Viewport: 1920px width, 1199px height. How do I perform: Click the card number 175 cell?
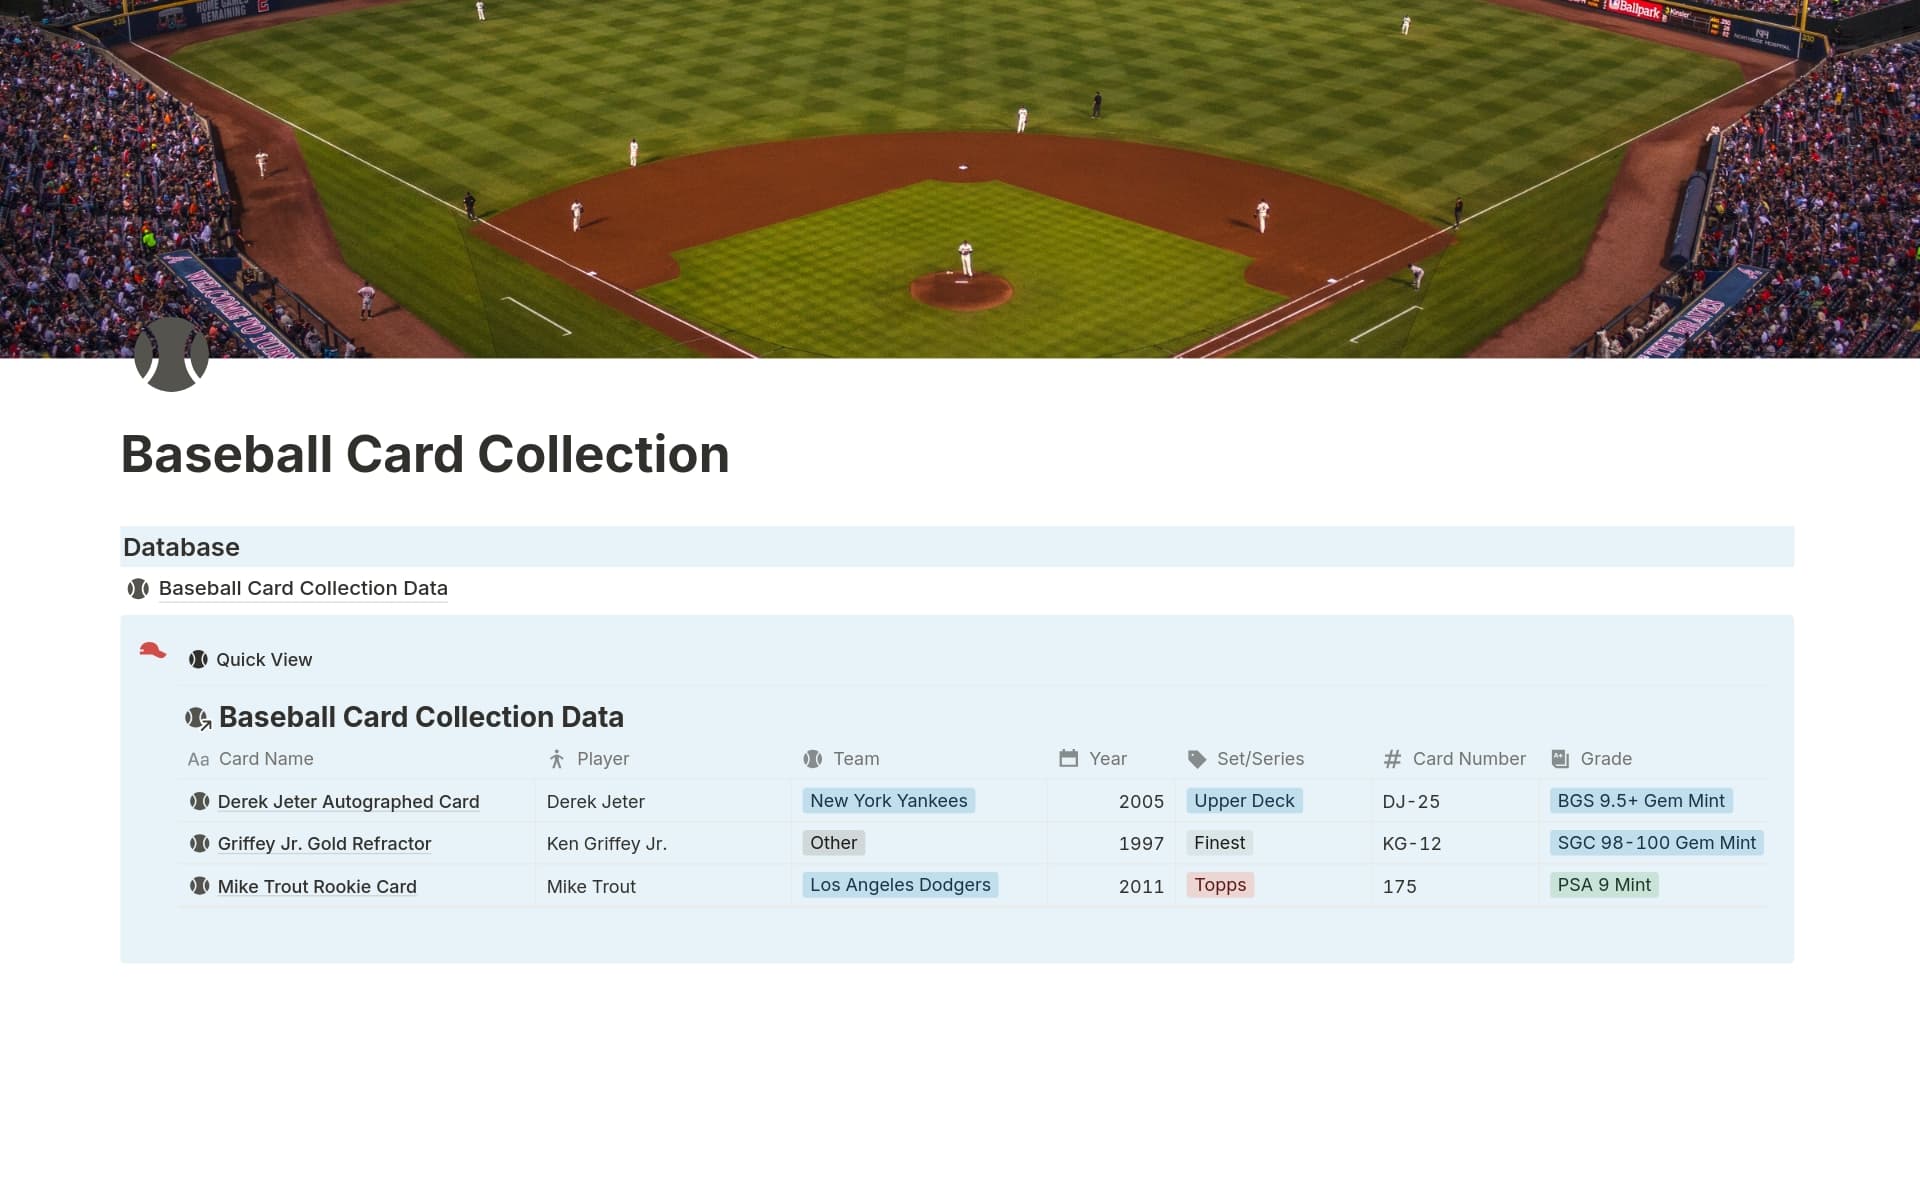(x=1455, y=887)
